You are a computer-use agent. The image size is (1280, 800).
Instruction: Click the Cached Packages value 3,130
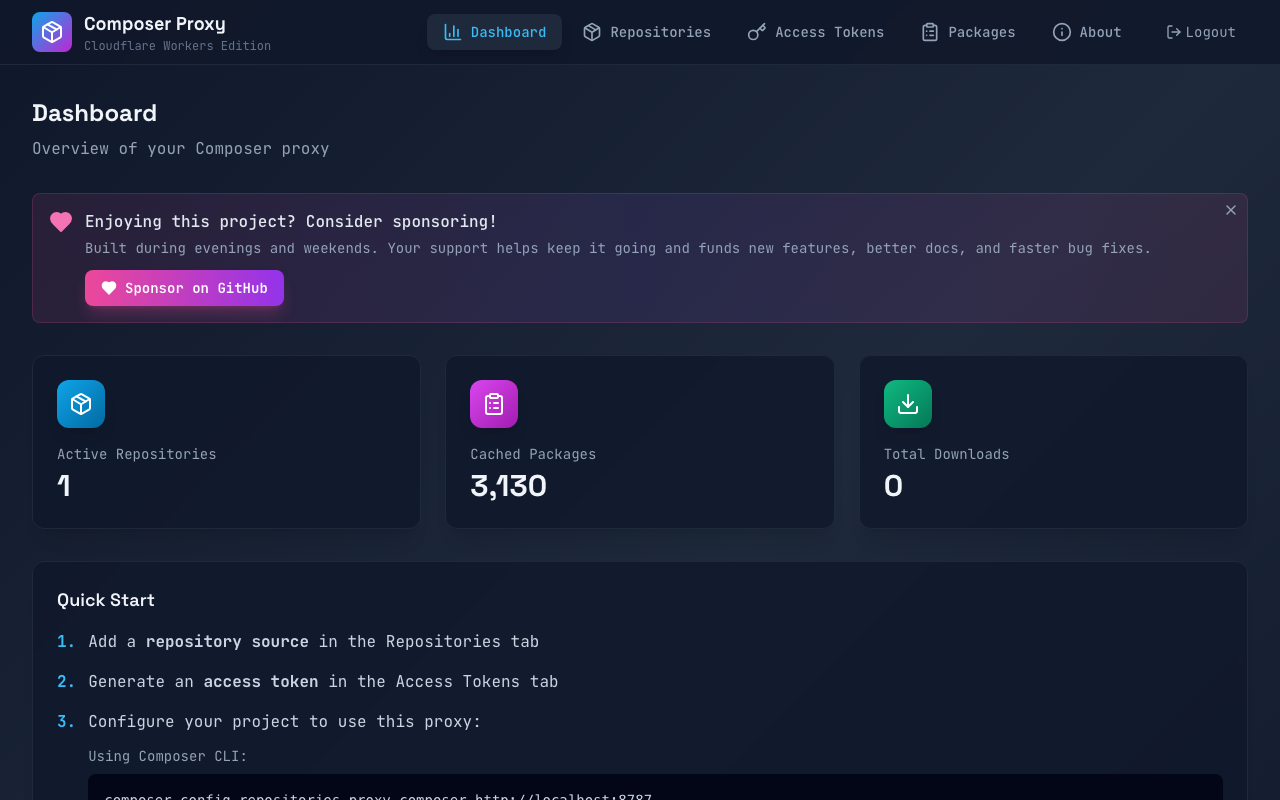(508, 486)
